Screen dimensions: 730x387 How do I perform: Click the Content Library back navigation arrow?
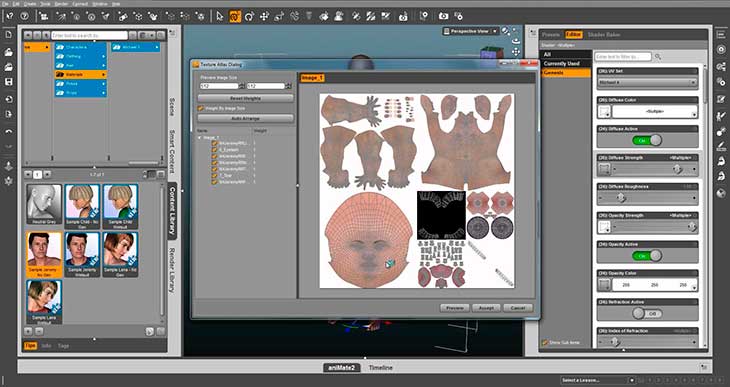(28, 35)
